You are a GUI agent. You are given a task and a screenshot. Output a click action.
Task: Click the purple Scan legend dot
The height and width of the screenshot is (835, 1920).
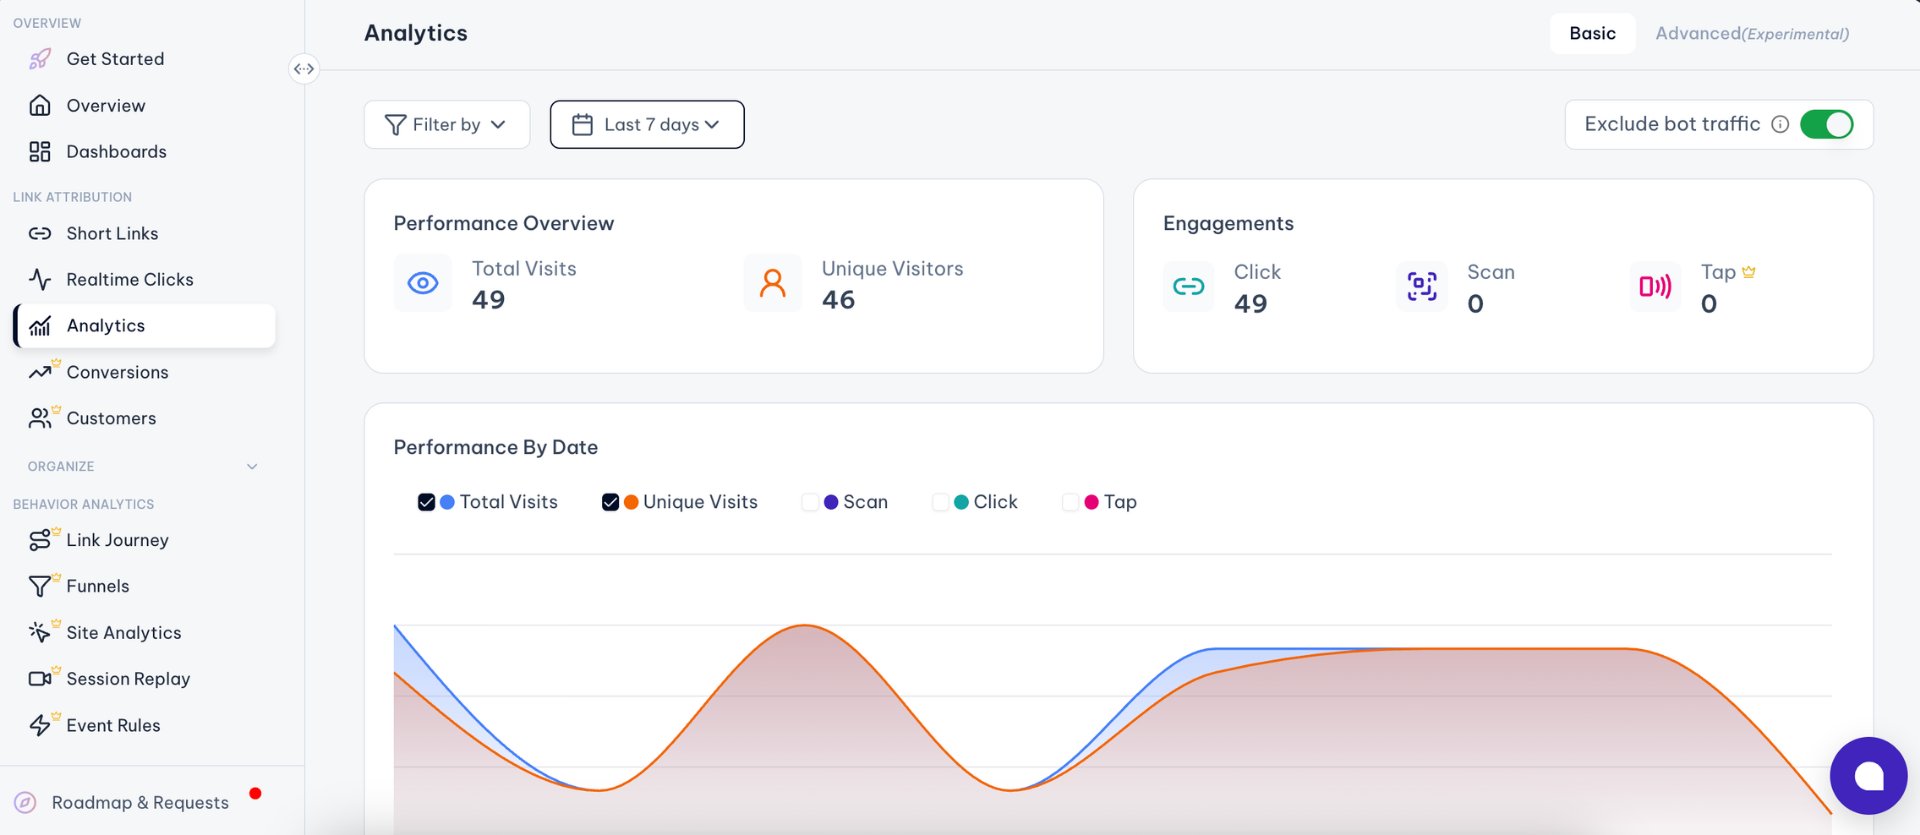pyautogui.click(x=831, y=502)
